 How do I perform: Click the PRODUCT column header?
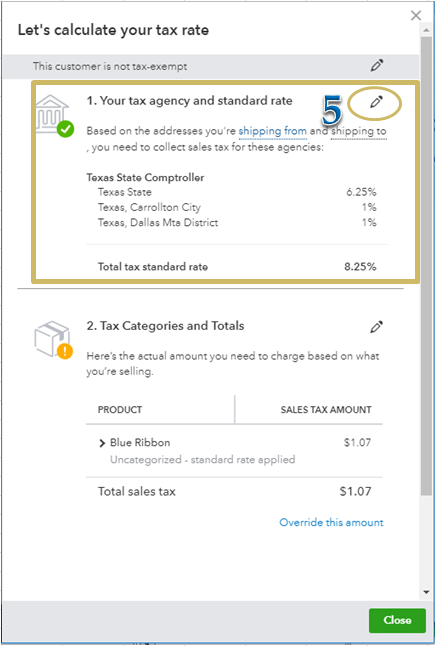coord(120,410)
